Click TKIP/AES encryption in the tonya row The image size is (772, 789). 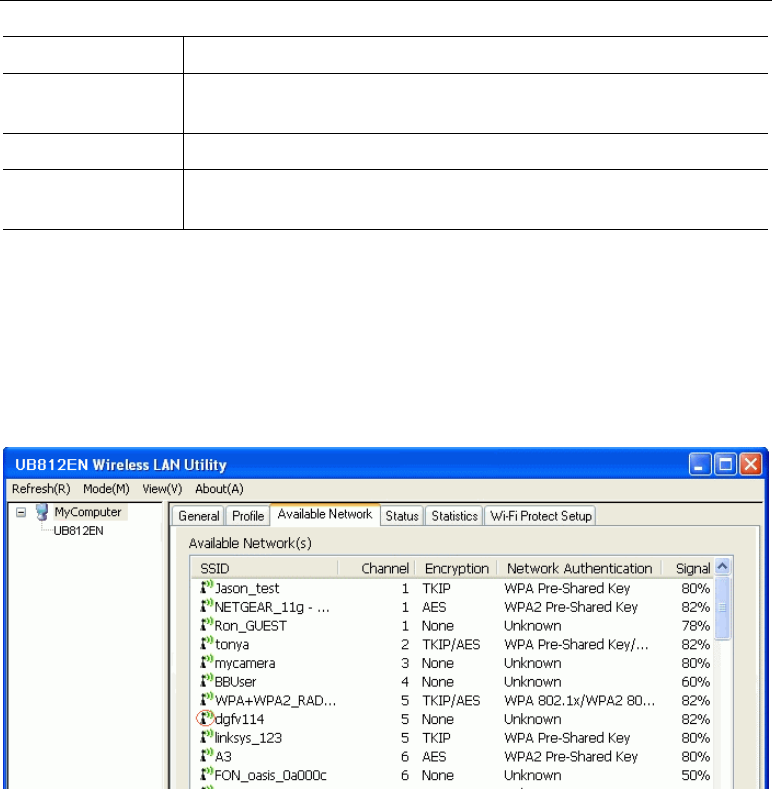click(451, 644)
